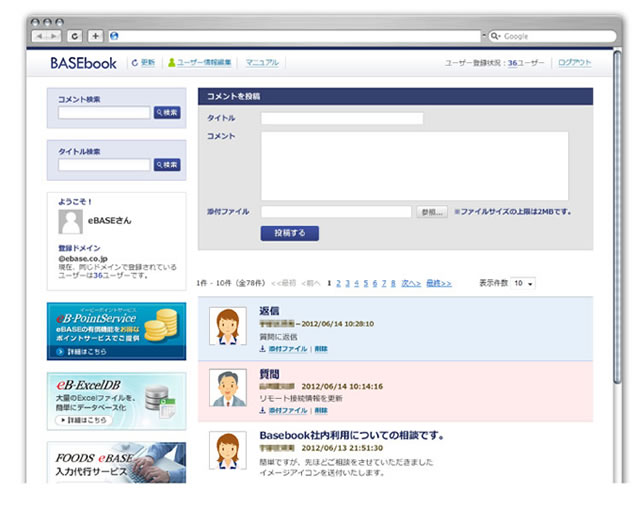This screenshot has width=640, height=508.
Task: Click the eBASE user avatar placeholder
Action: pos(71,222)
